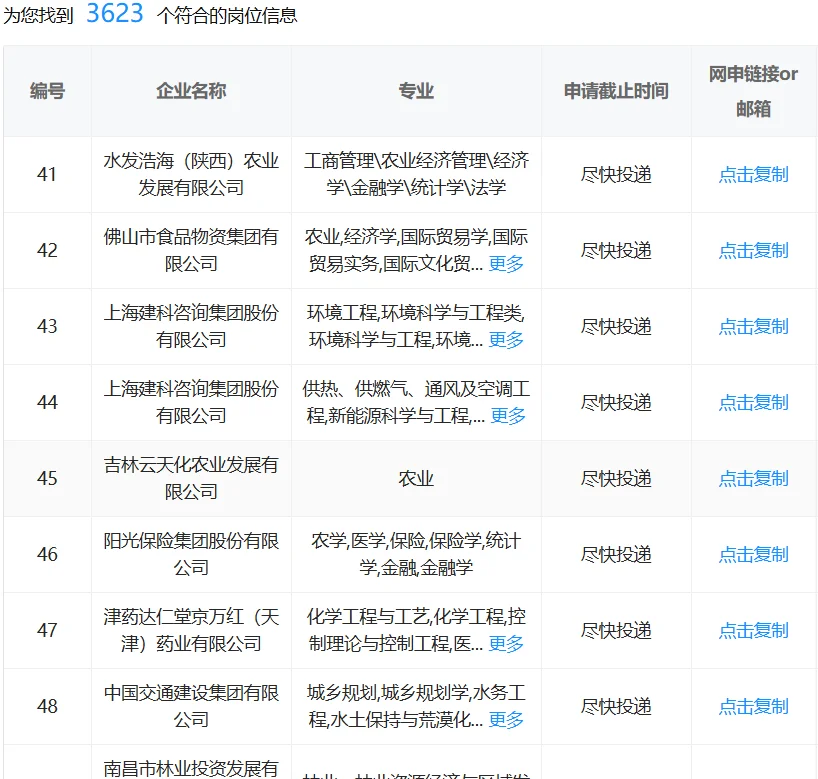This screenshot has height=779, width=818.
Task: Click 尽快投递 deadline in row 41
Action: point(616,174)
